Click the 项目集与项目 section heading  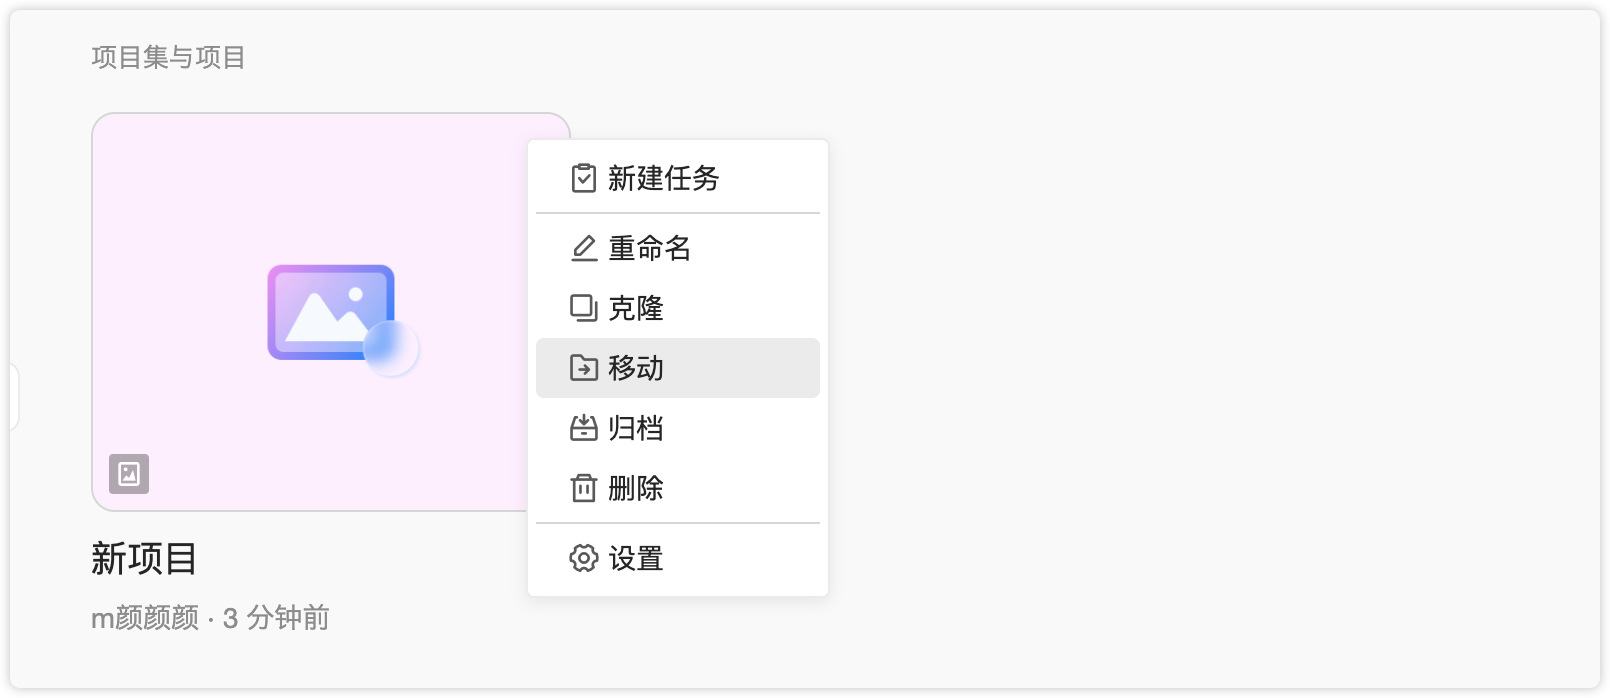pos(168,57)
